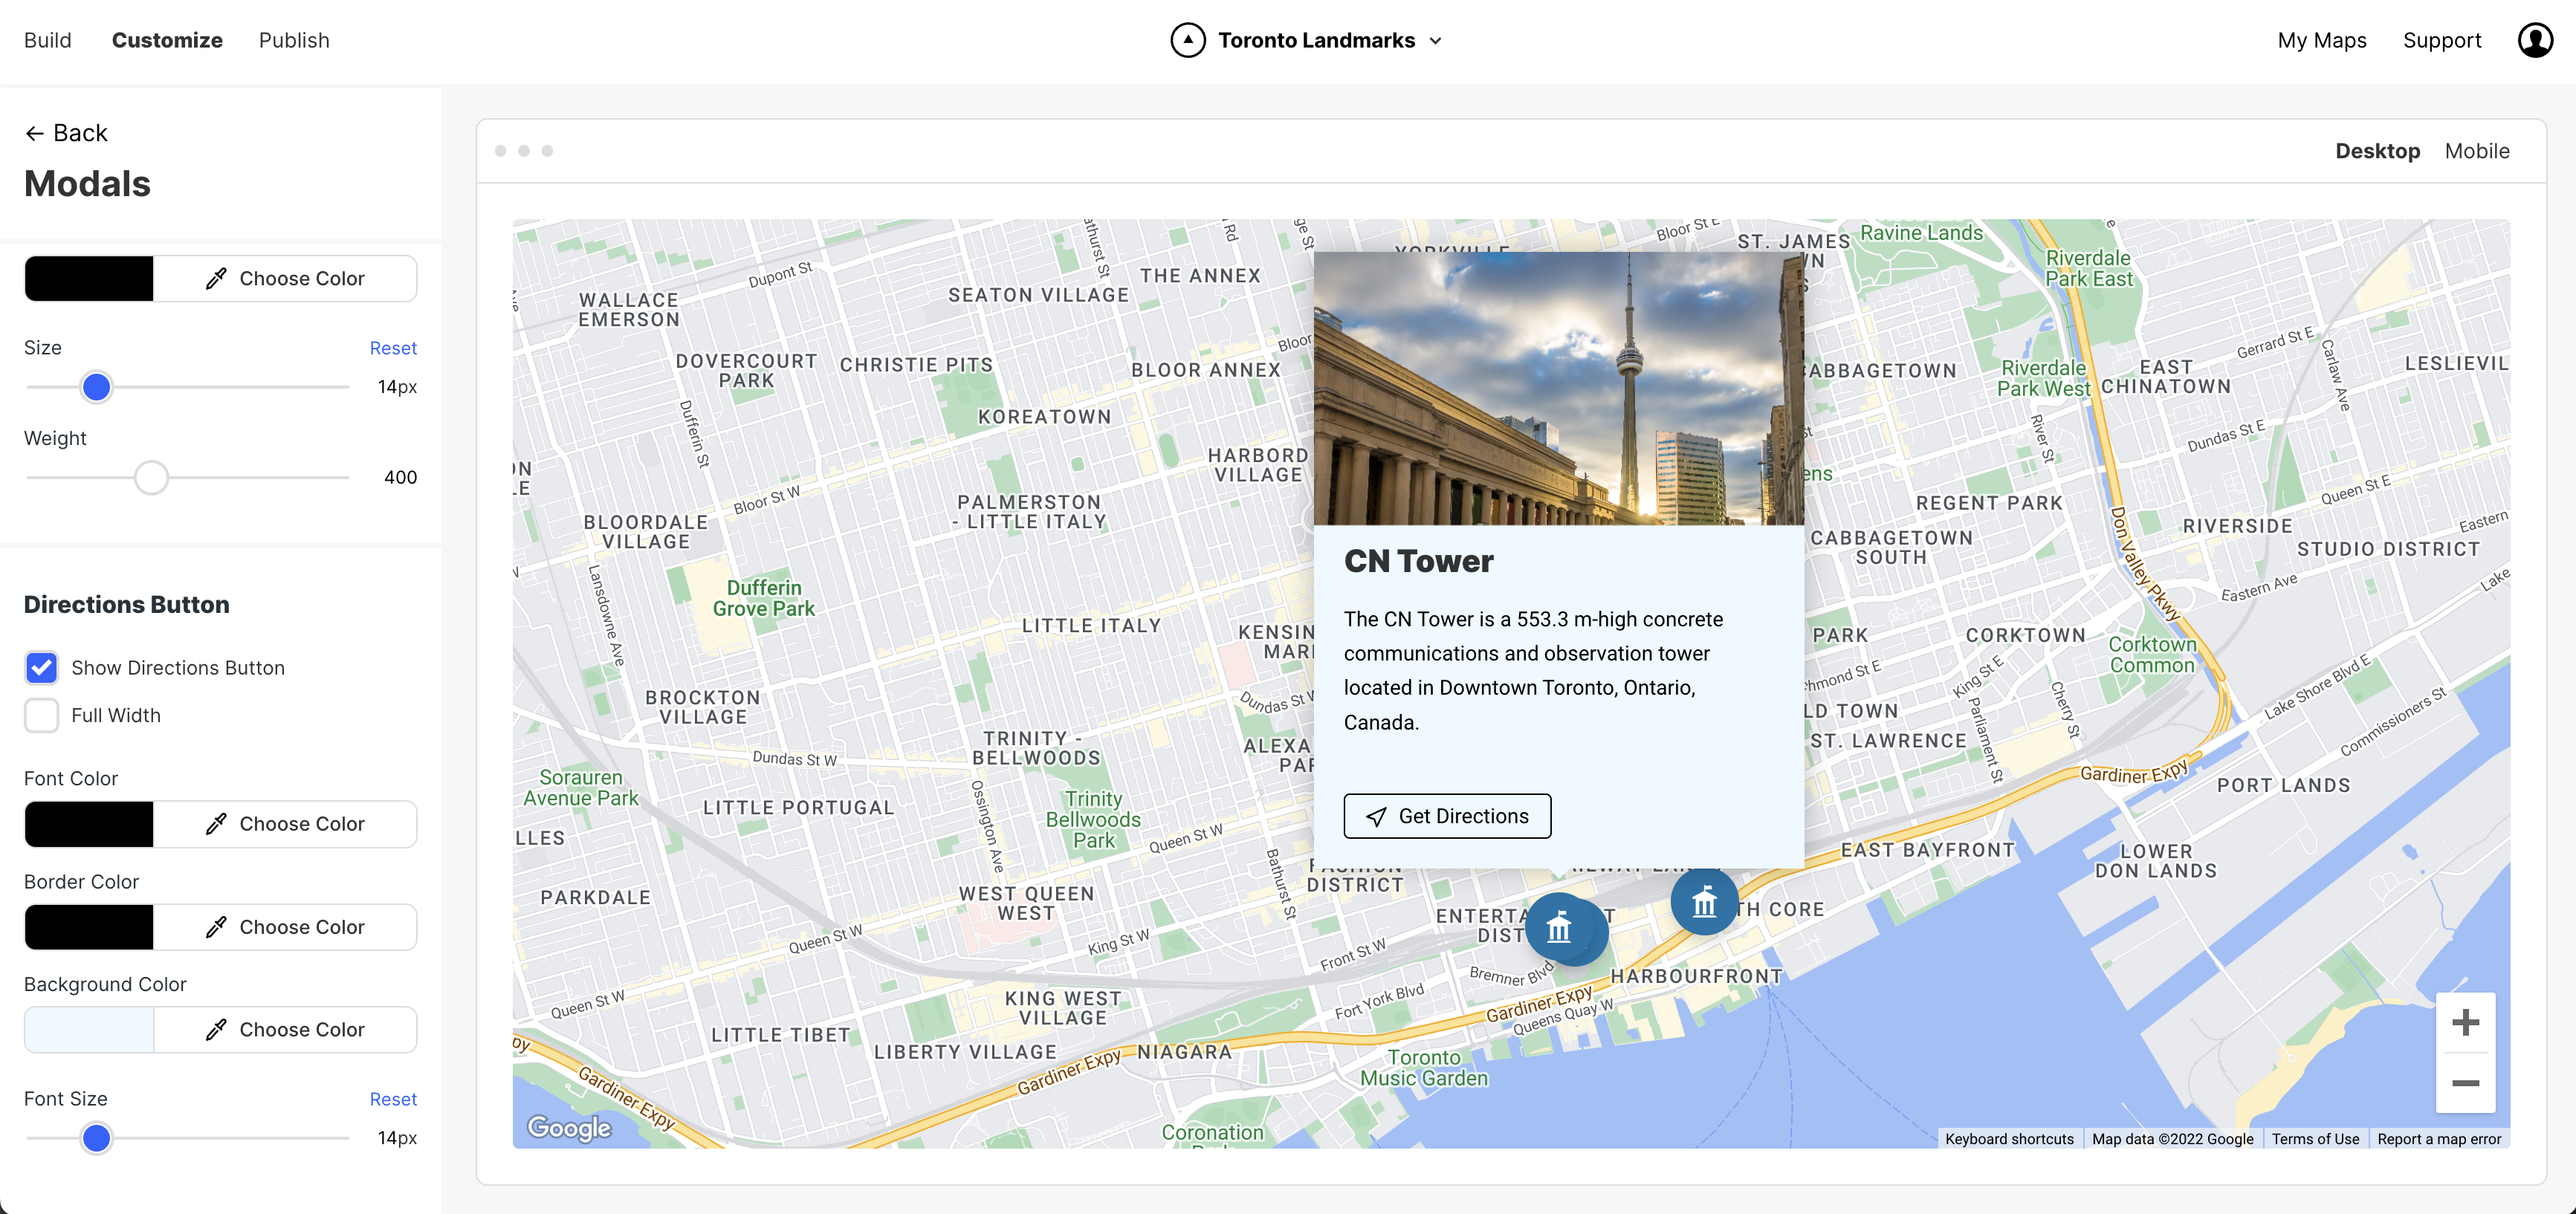The image size is (2576, 1214).
Task: Open My Maps menu item
Action: pyautogui.click(x=2321, y=40)
